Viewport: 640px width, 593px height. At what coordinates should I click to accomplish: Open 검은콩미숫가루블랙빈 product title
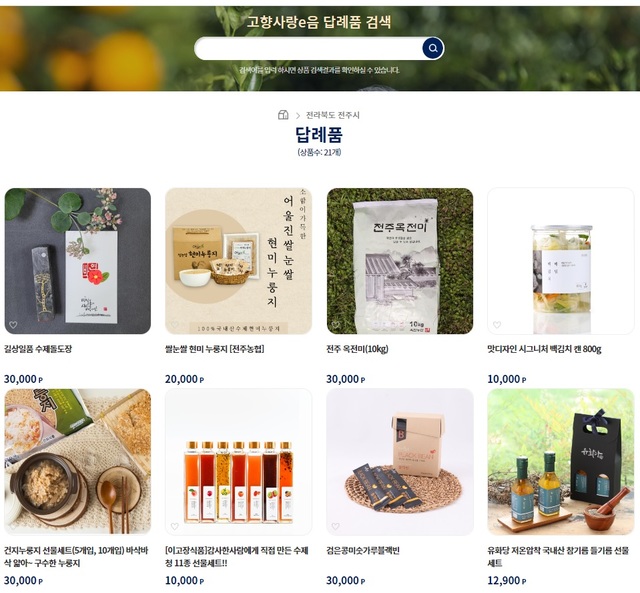pos(363,551)
